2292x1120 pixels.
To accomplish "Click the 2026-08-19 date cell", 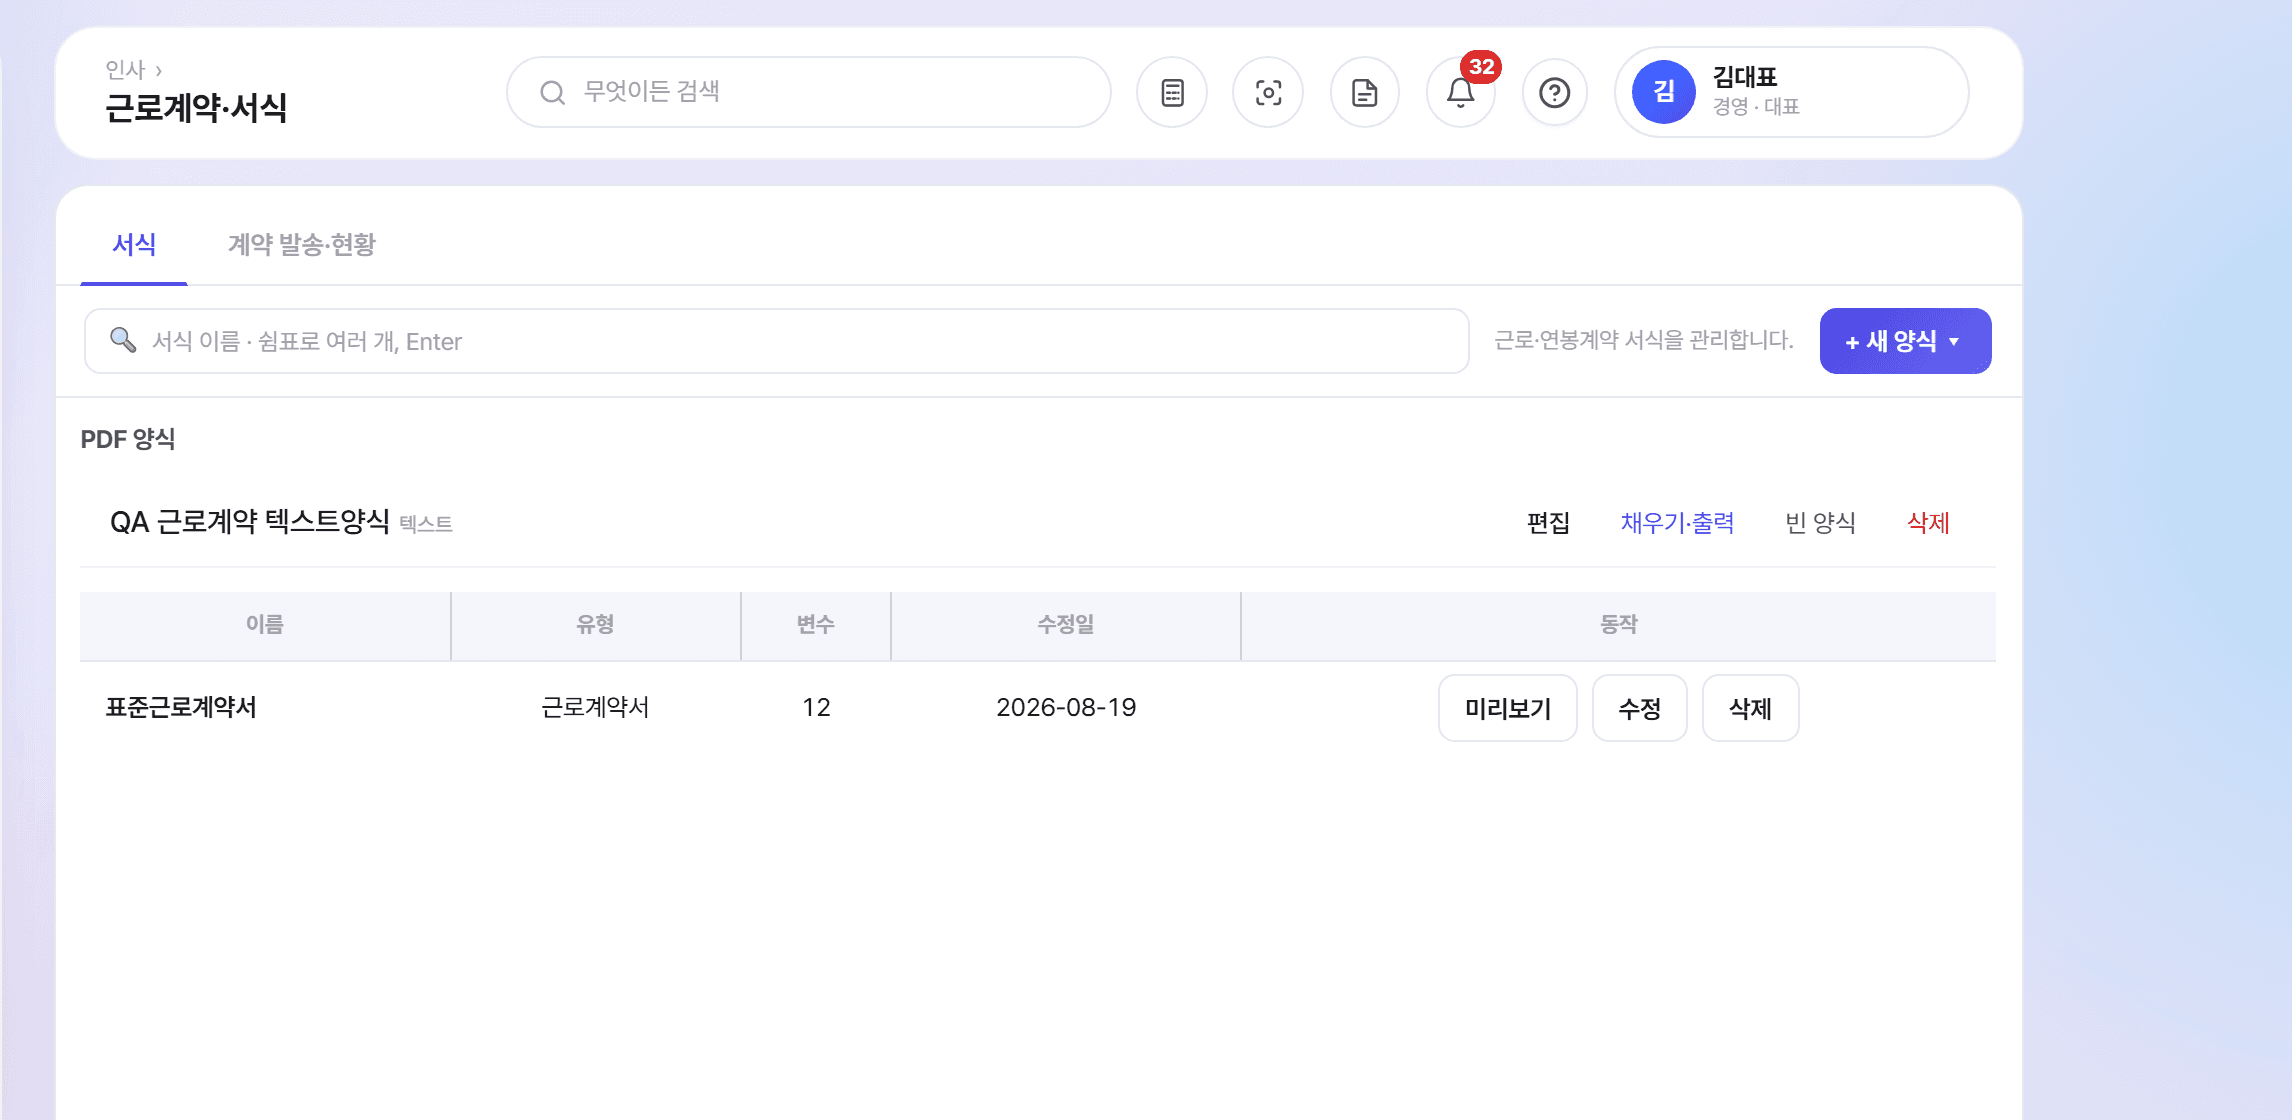I will coord(1066,708).
